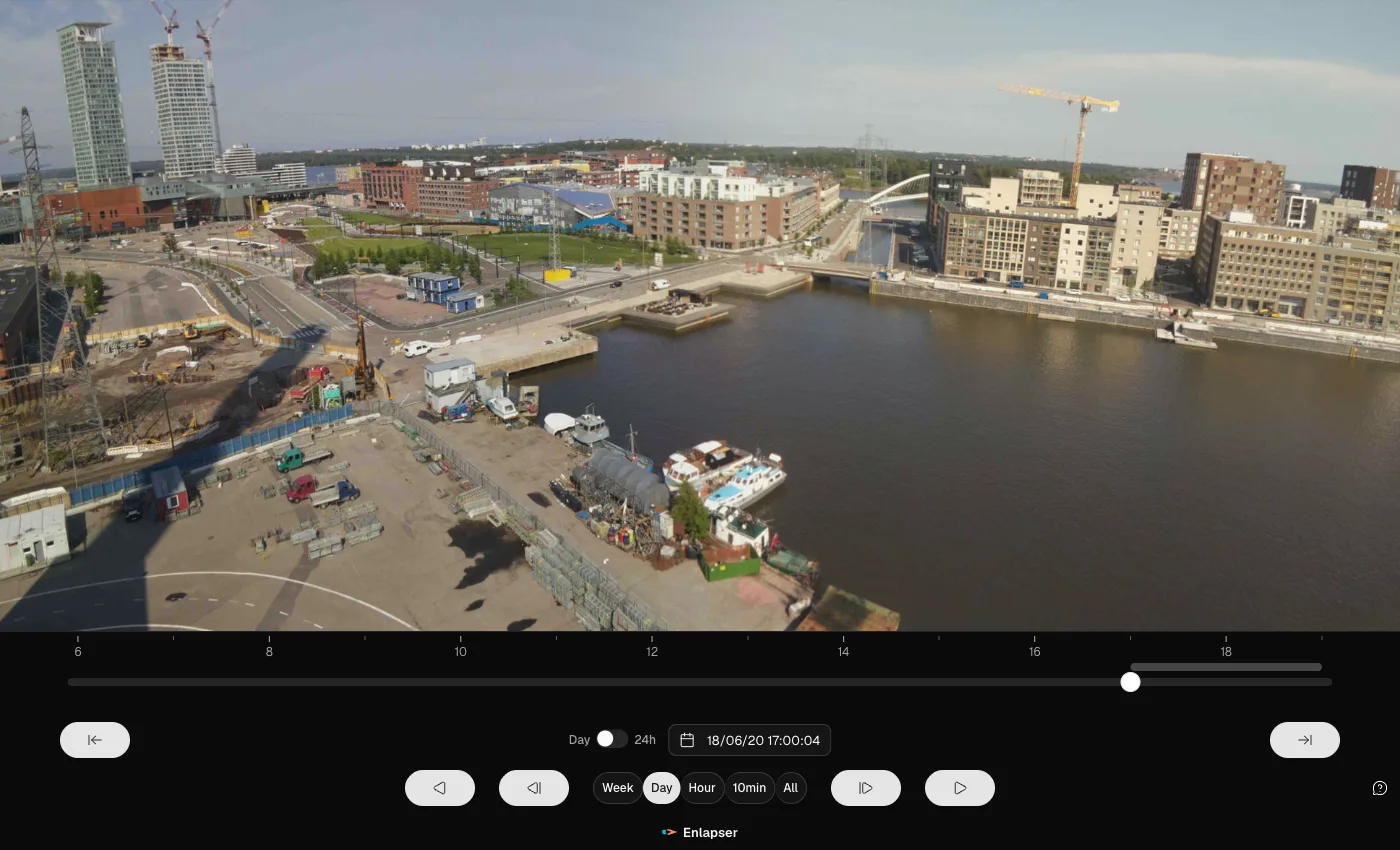Select the Day step interval
The height and width of the screenshot is (850, 1400).
tap(662, 788)
